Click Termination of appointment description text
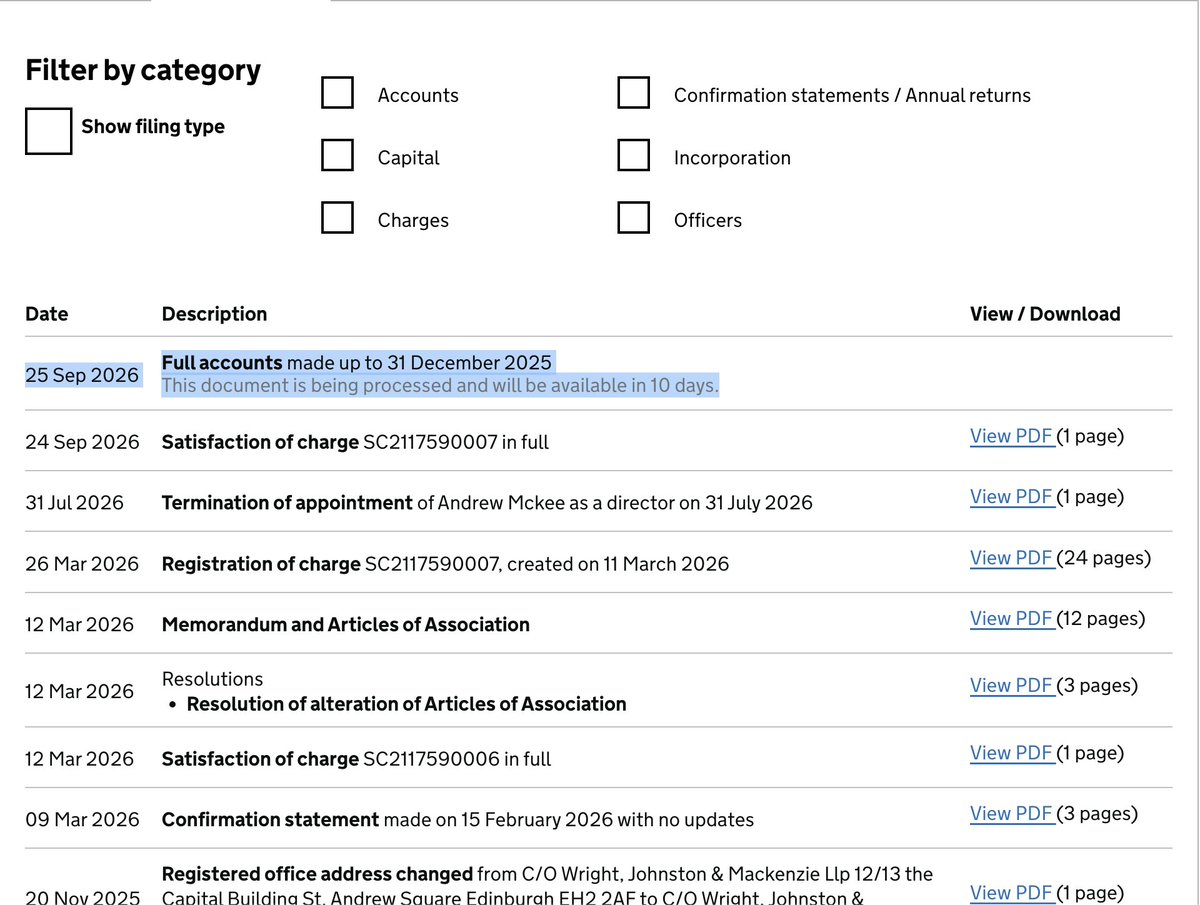Image resolution: width=1200 pixels, height=905 pixels. pos(487,503)
